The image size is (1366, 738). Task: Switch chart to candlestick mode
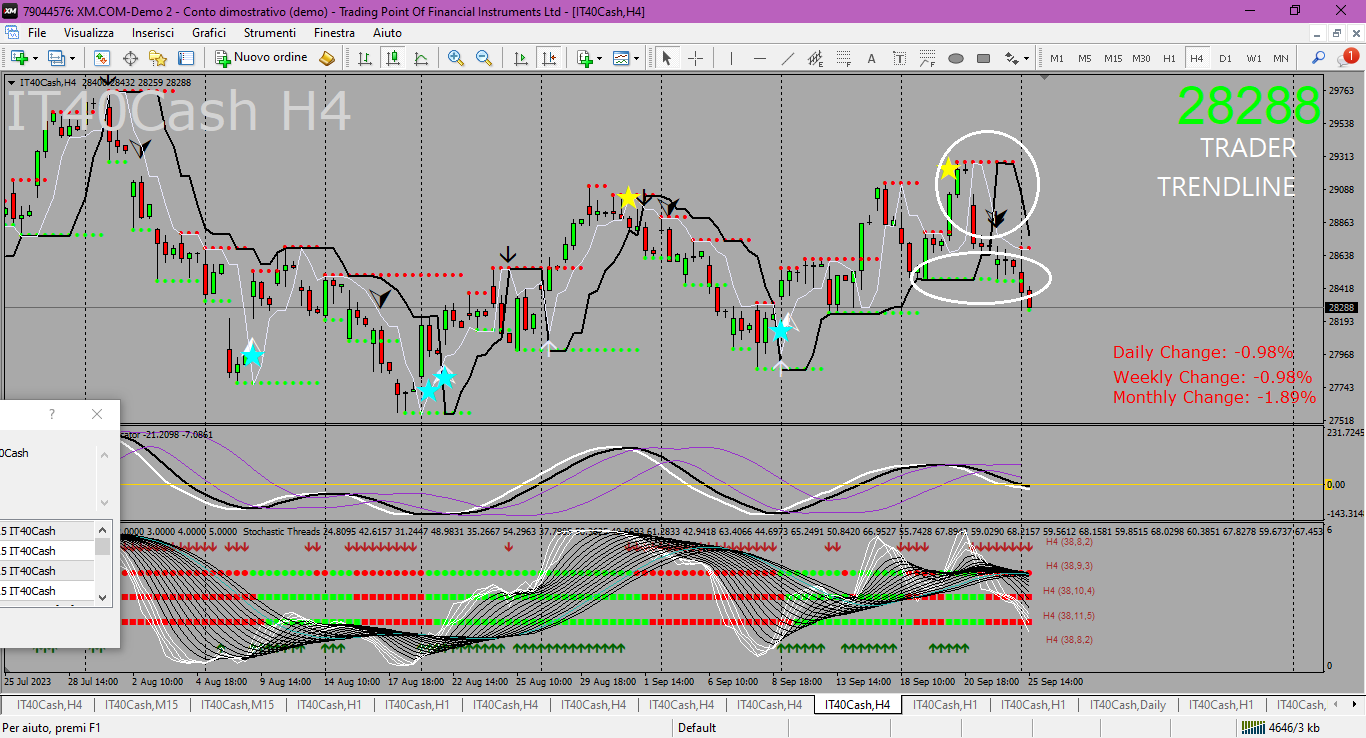pos(393,58)
